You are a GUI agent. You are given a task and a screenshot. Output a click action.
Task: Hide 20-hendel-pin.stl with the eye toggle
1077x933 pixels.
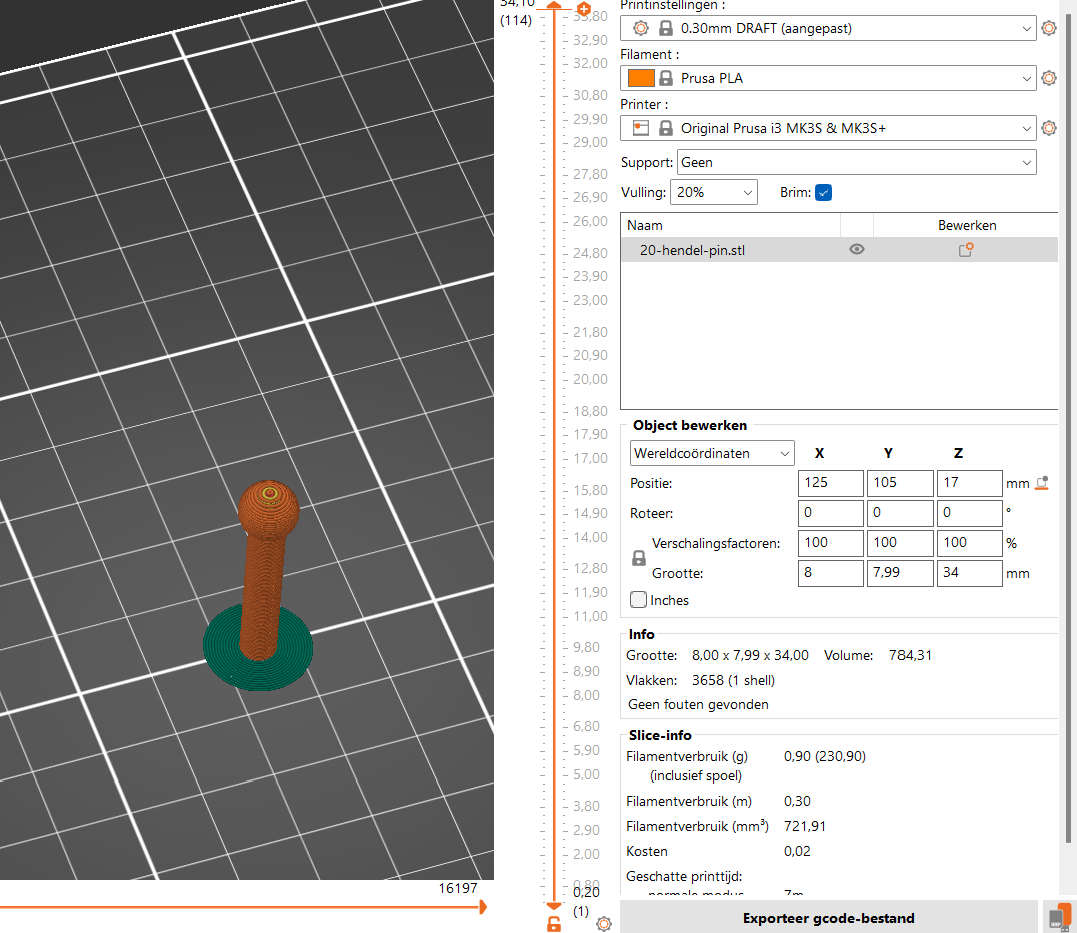(856, 249)
